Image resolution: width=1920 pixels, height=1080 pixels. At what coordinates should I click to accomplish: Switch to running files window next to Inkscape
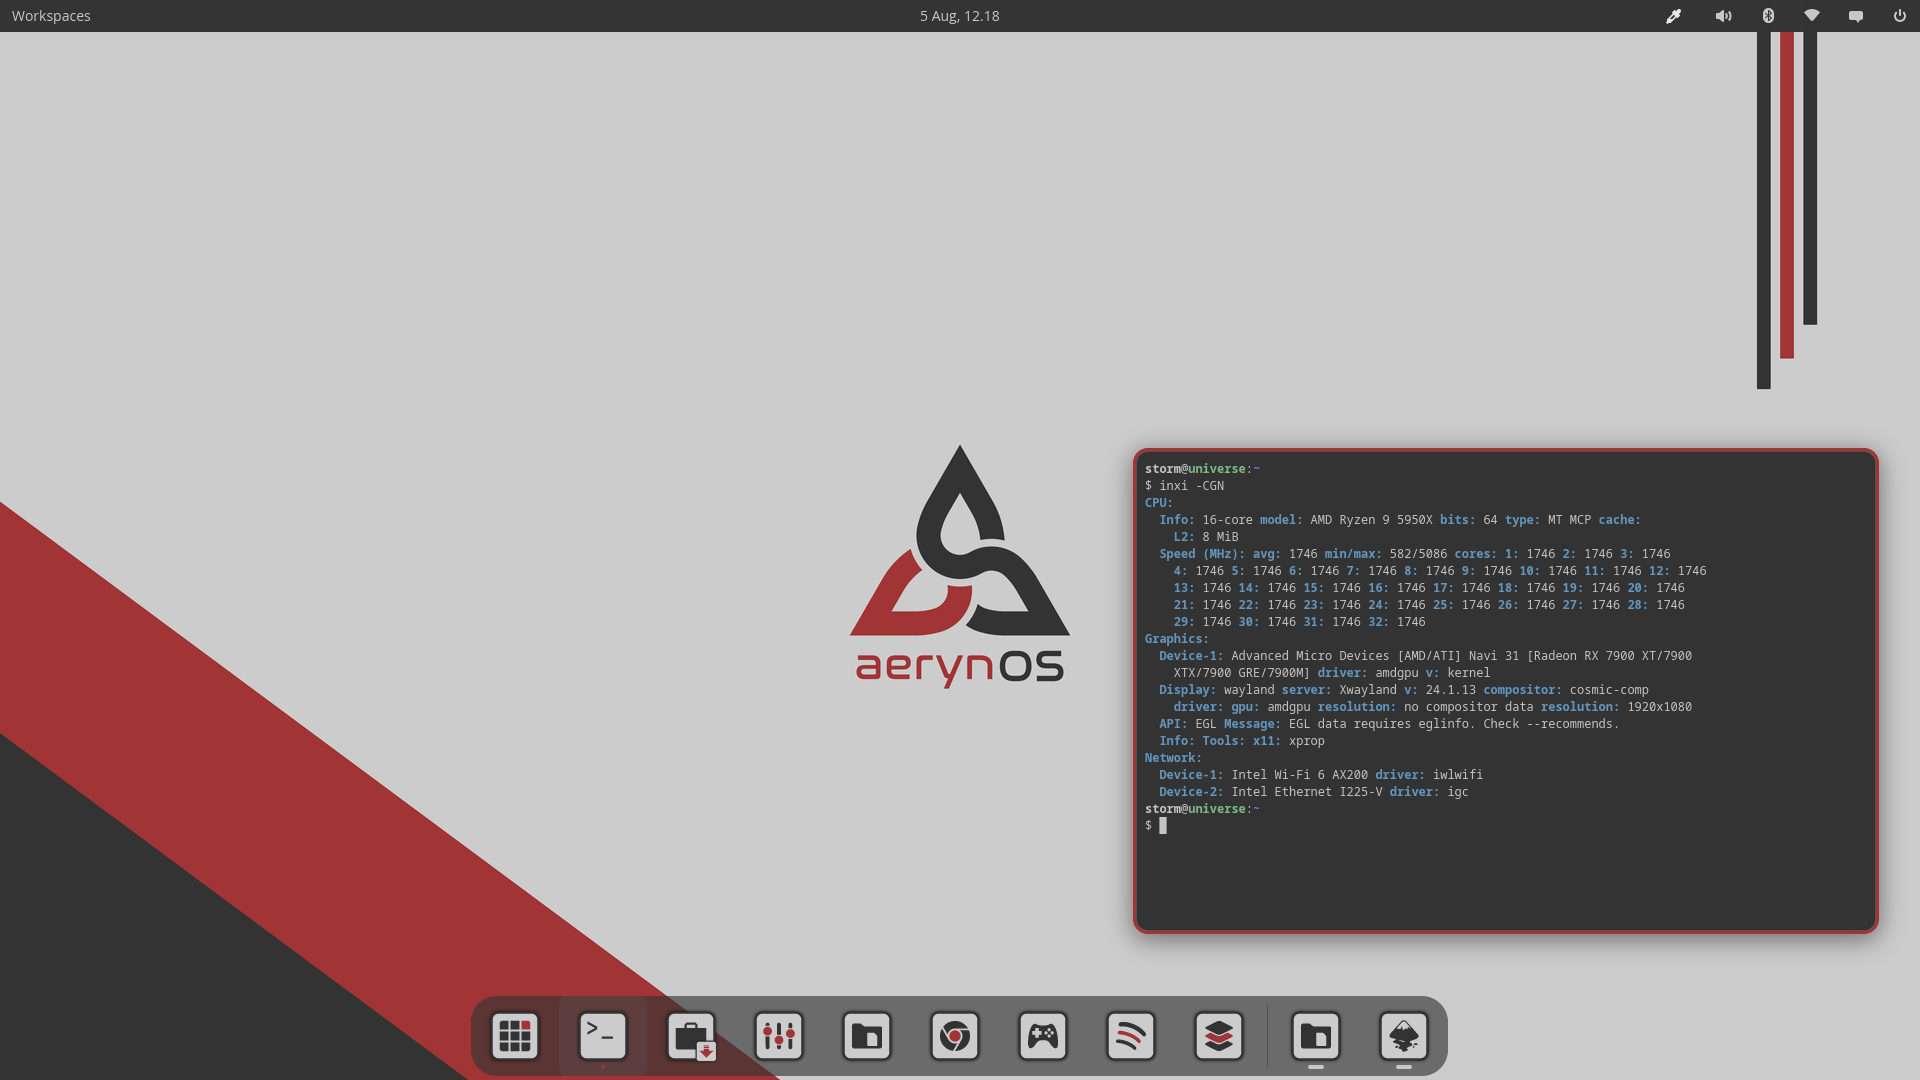(1316, 1036)
